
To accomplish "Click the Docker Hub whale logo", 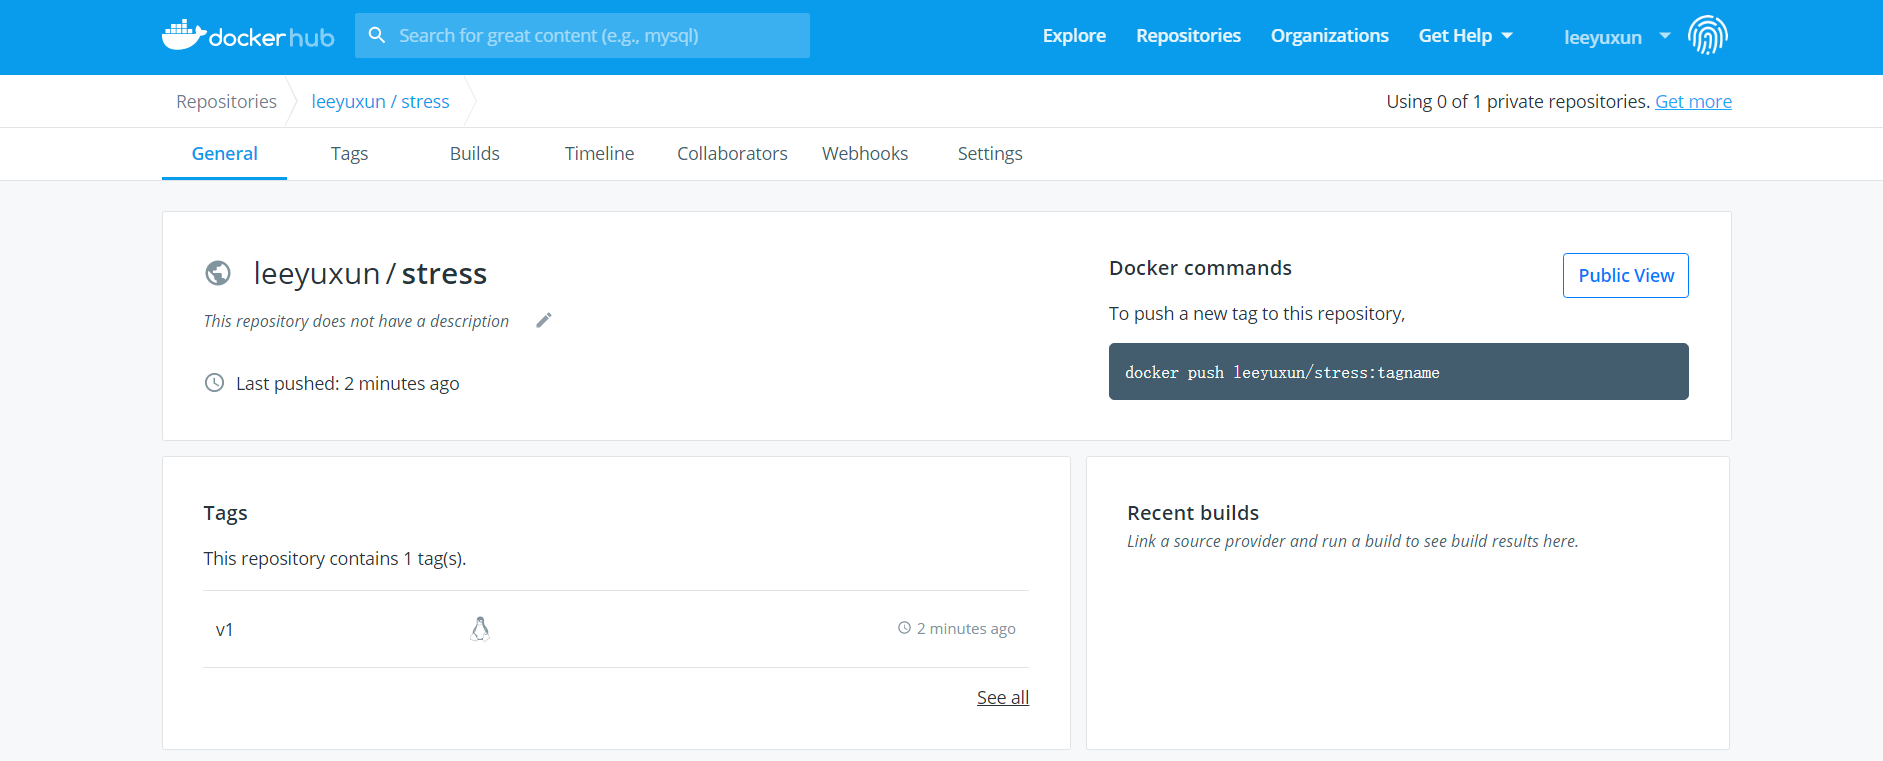I will (x=248, y=36).
